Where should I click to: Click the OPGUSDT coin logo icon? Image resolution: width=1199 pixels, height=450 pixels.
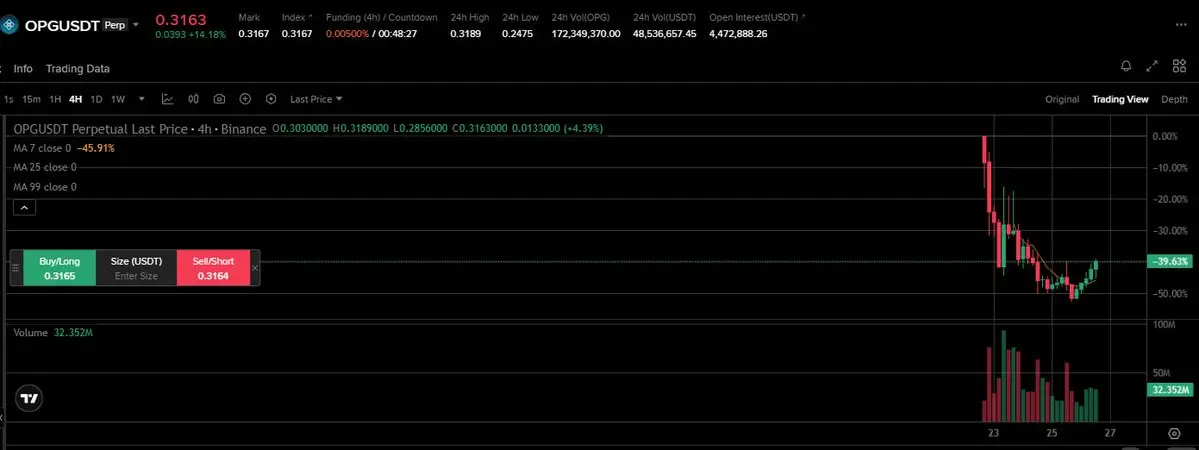click(9, 25)
